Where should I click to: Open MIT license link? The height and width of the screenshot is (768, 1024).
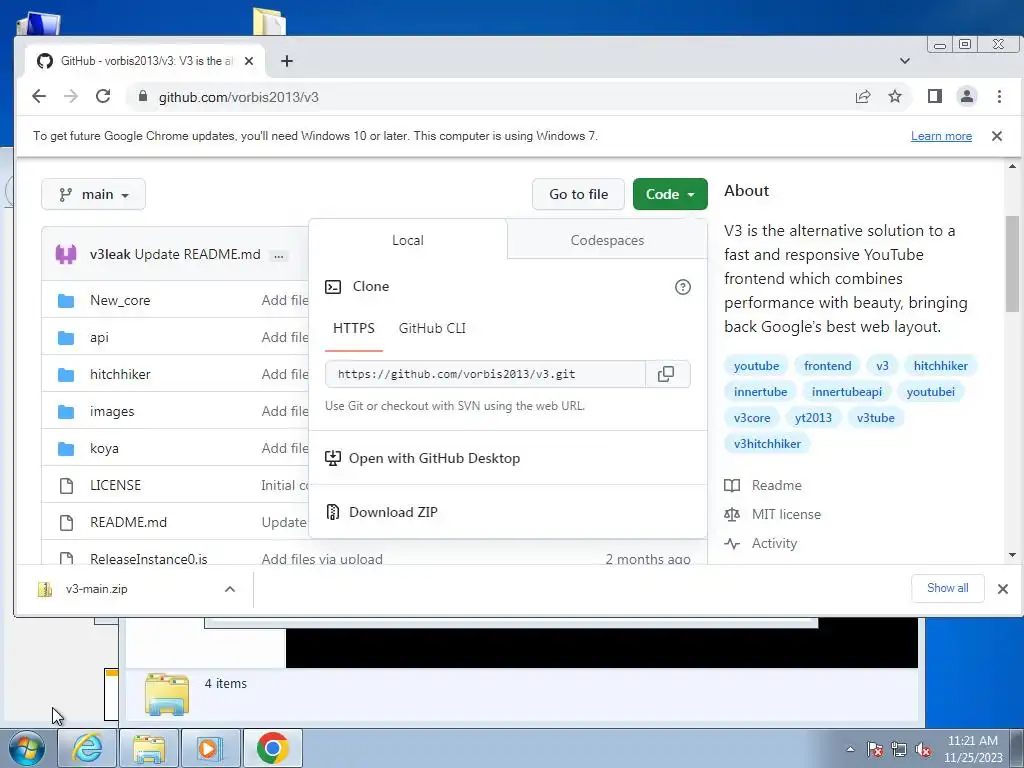coord(786,515)
